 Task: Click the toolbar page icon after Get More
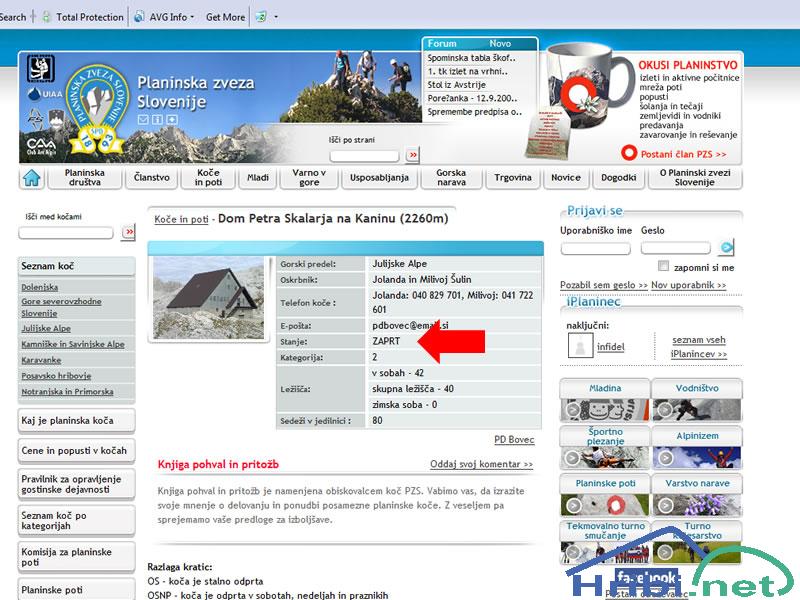[261, 17]
